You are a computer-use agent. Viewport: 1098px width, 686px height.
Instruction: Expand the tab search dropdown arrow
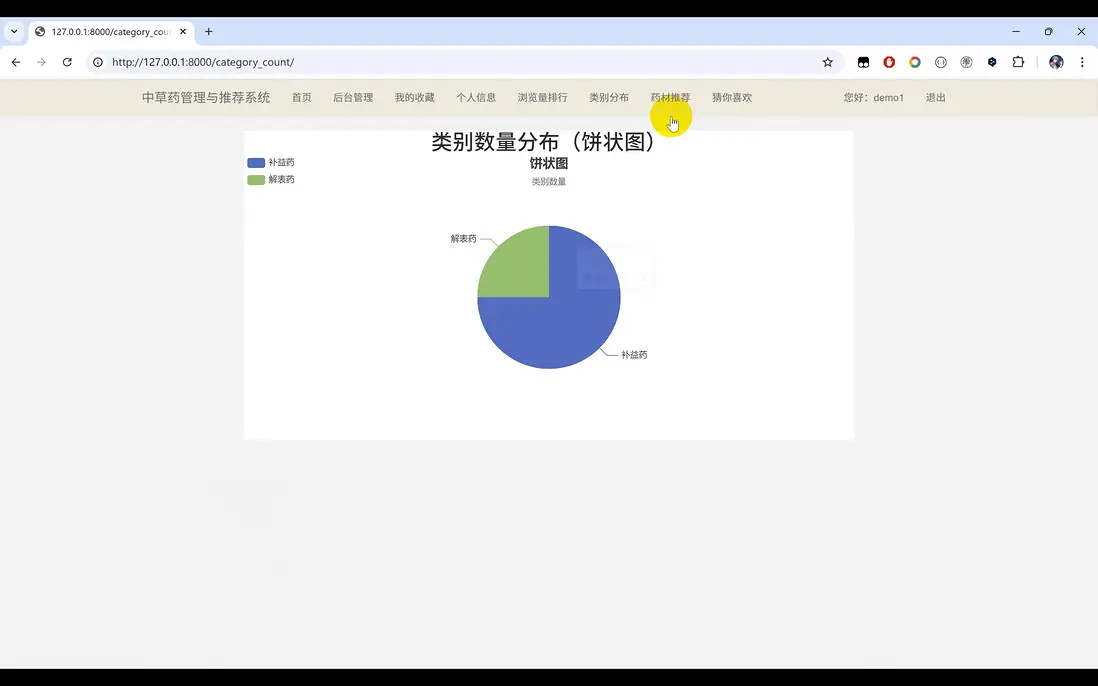(x=14, y=32)
